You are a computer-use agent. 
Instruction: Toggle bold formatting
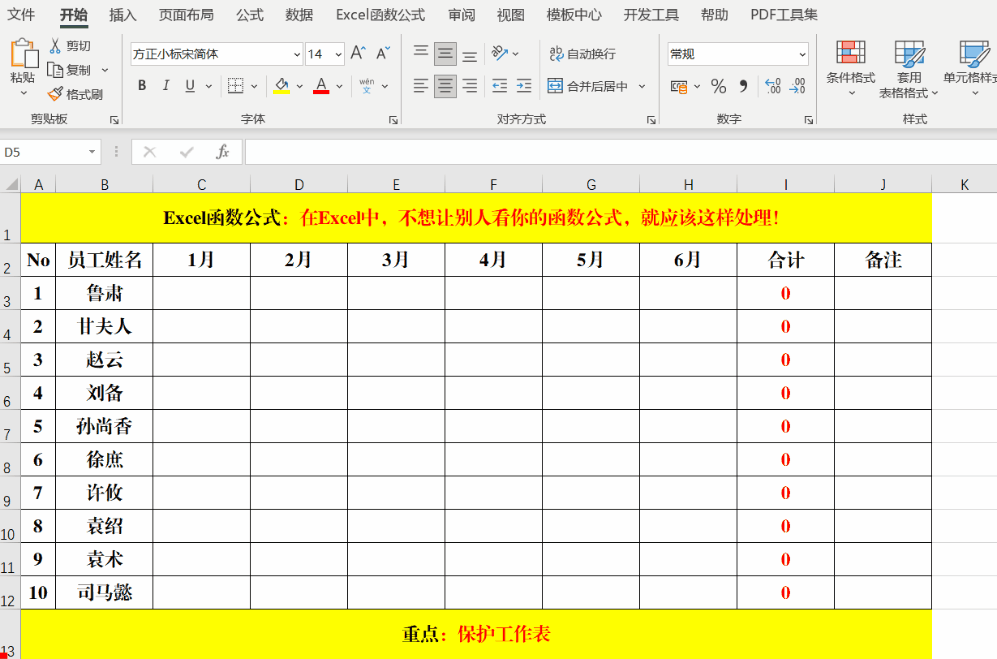[x=142, y=85]
